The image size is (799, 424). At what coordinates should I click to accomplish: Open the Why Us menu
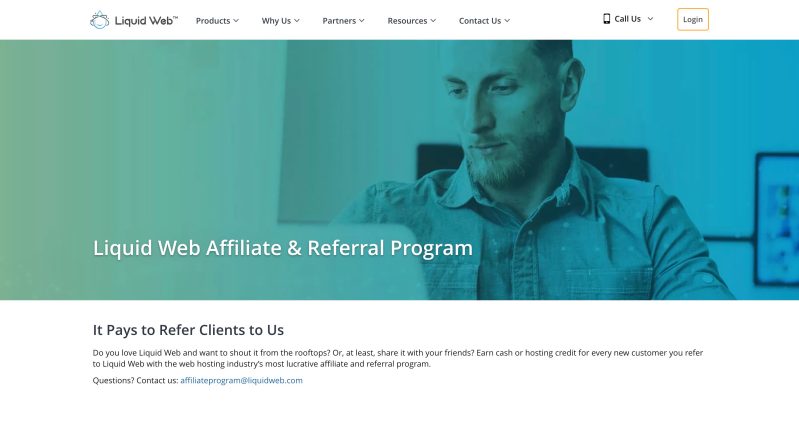click(x=276, y=21)
